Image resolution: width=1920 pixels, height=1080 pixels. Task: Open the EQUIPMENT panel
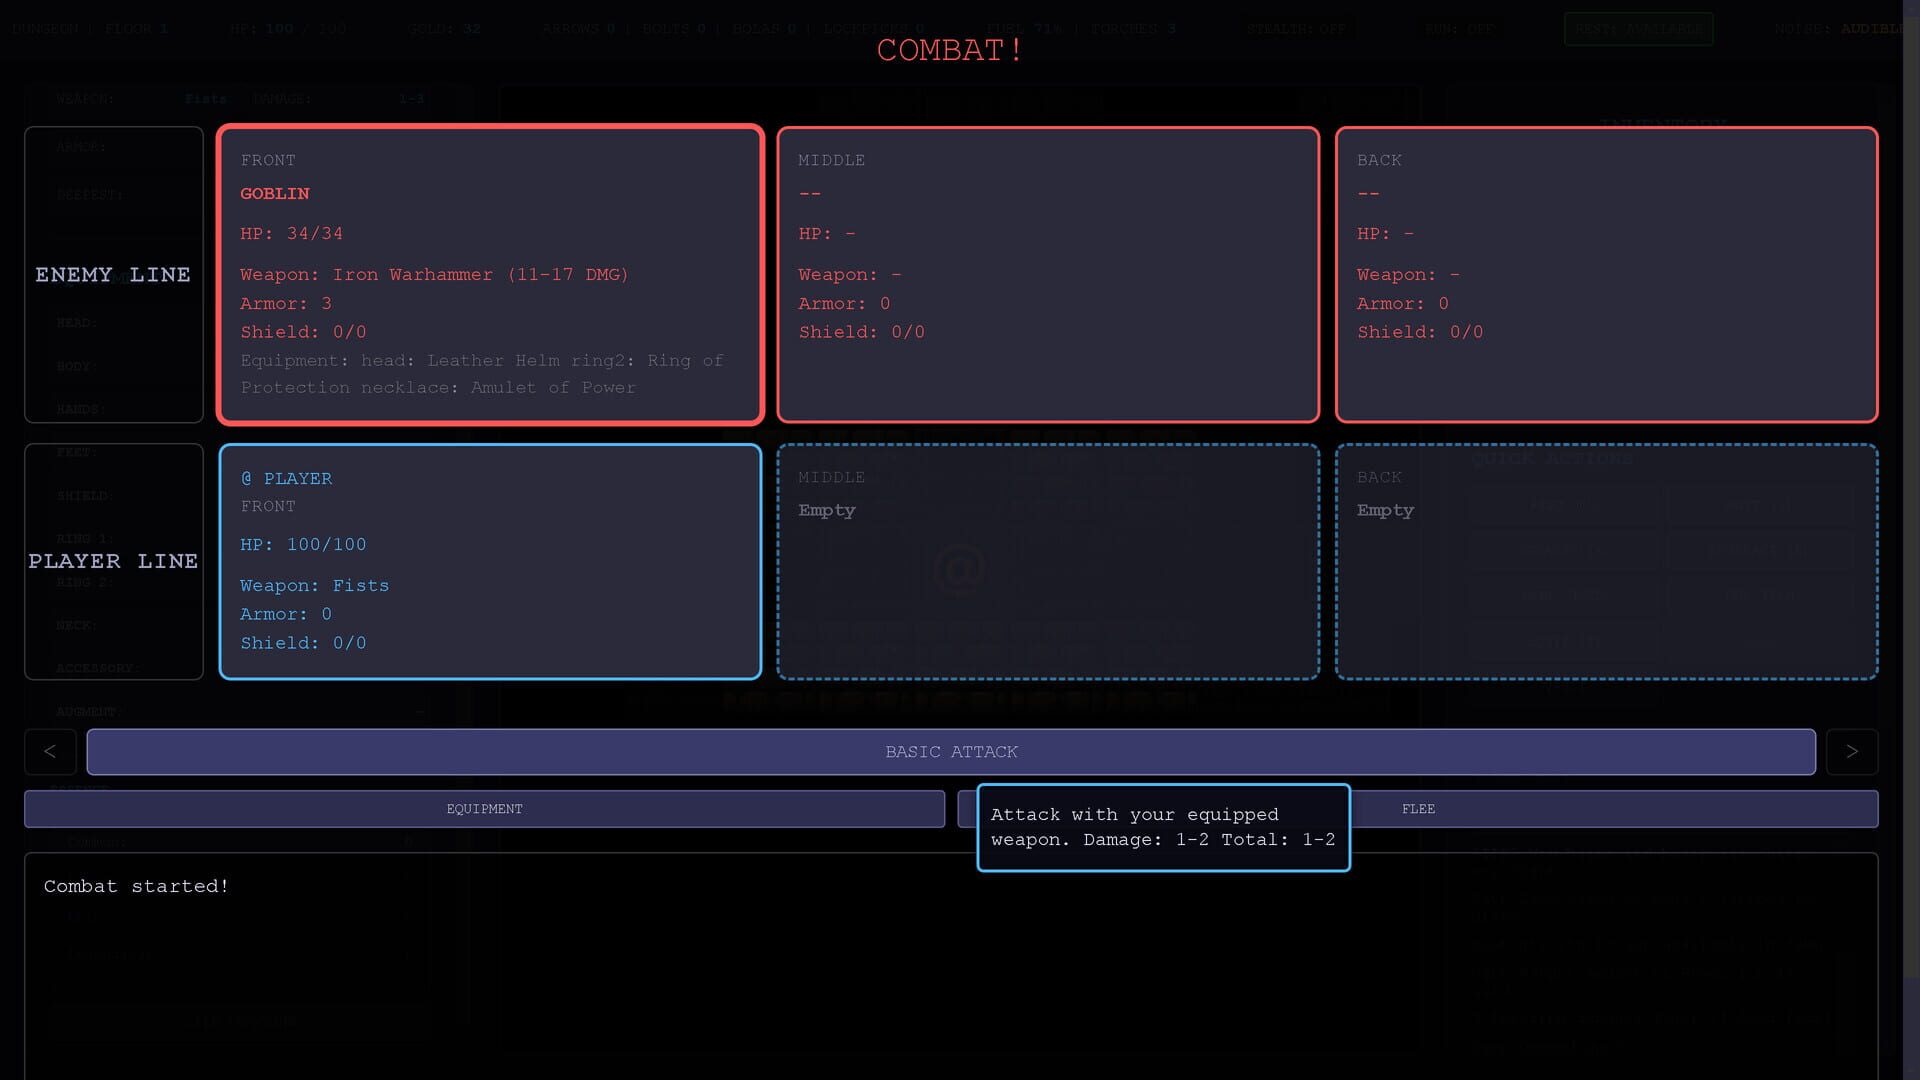tap(484, 809)
